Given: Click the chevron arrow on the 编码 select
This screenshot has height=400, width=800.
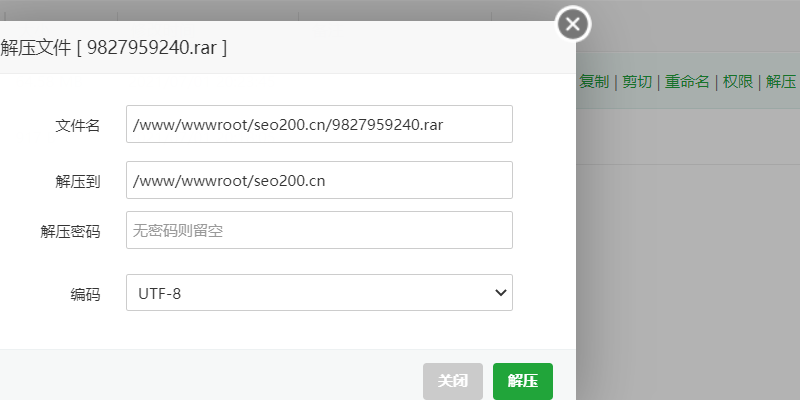Looking at the screenshot, I should pyautogui.click(x=501, y=293).
